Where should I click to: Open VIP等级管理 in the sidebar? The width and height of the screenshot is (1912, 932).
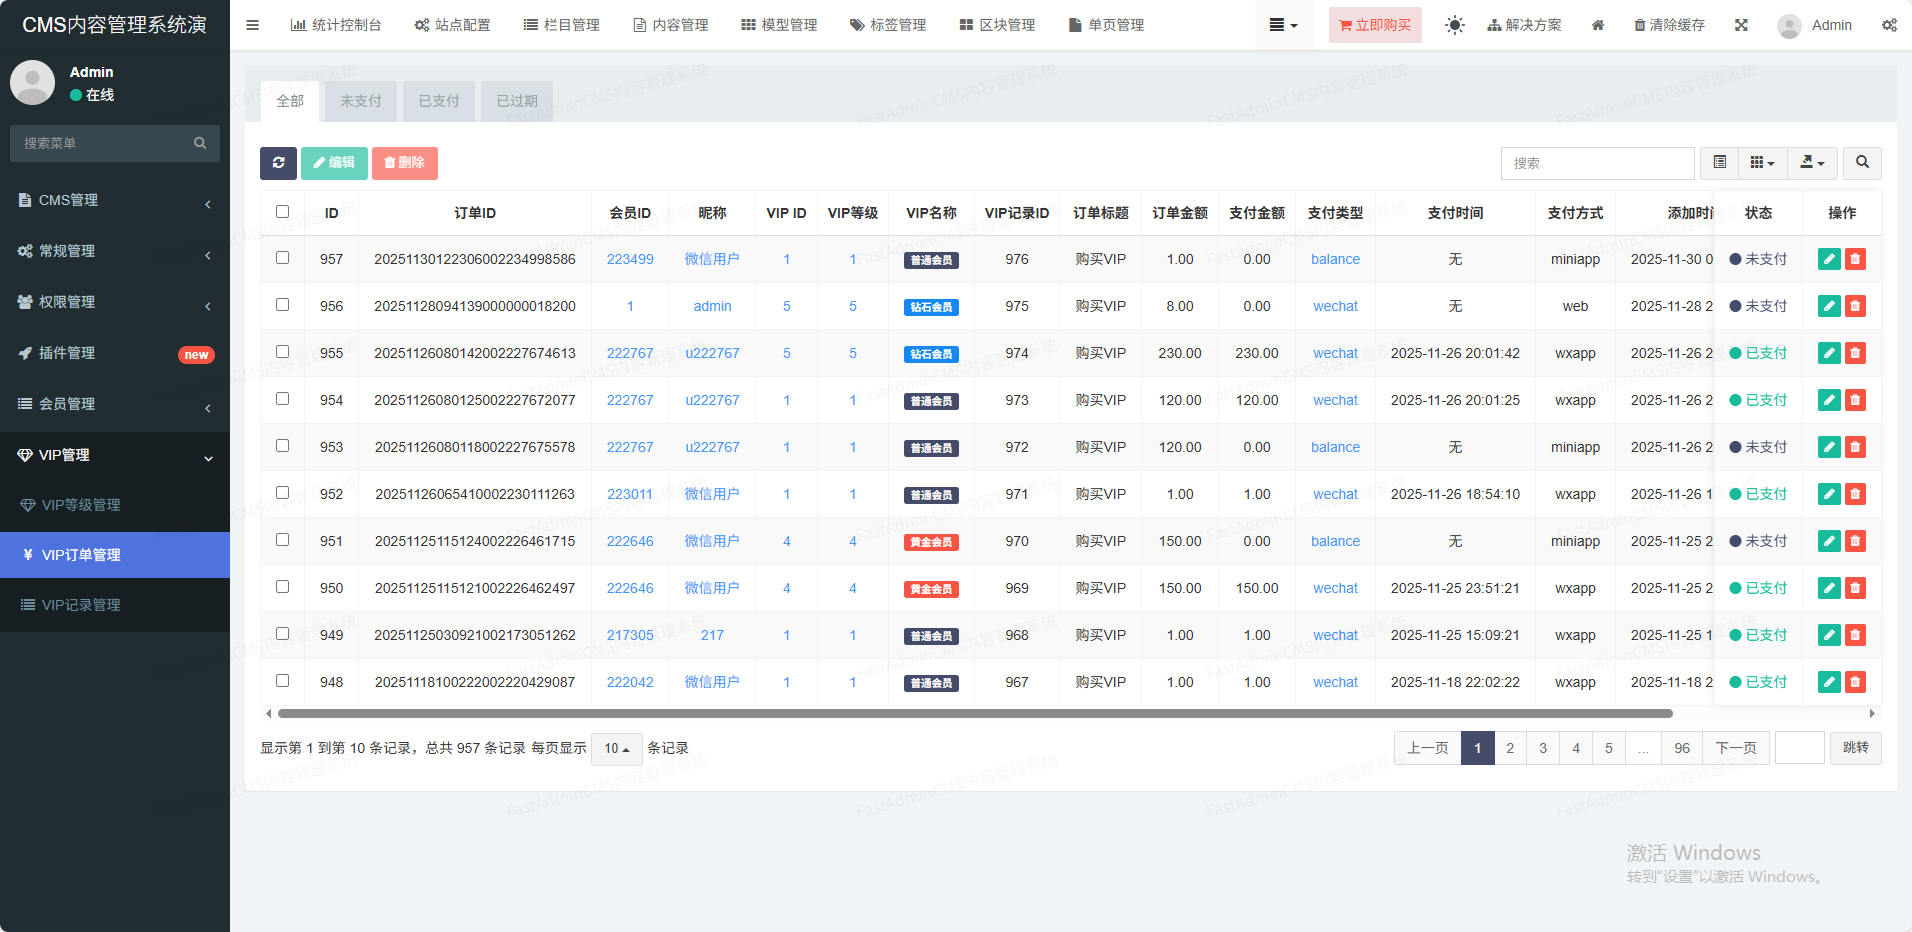(81, 505)
